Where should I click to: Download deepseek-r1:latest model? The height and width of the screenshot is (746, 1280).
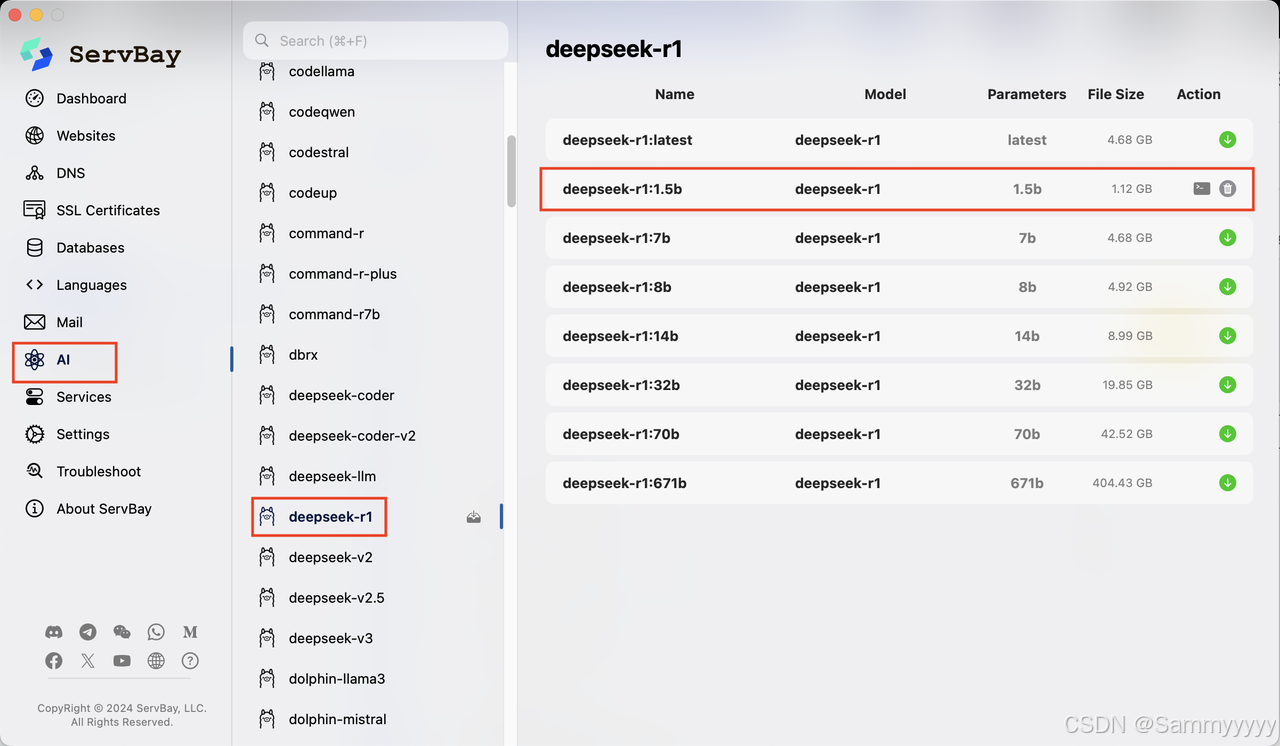coord(1227,140)
